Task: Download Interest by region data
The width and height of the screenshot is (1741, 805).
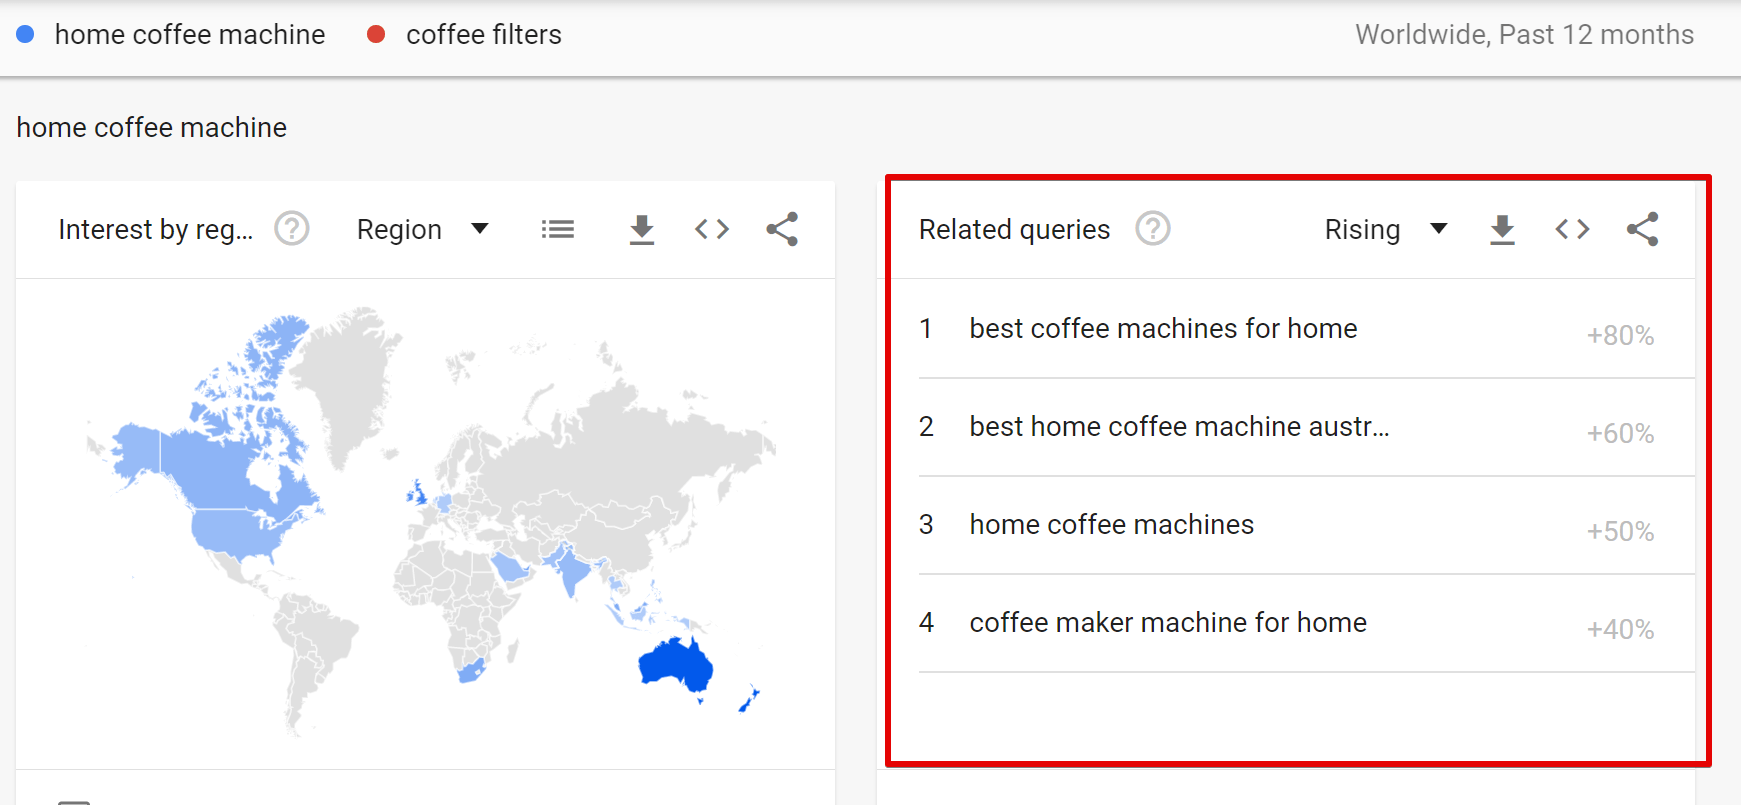Action: pyautogui.click(x=642, y=230)
